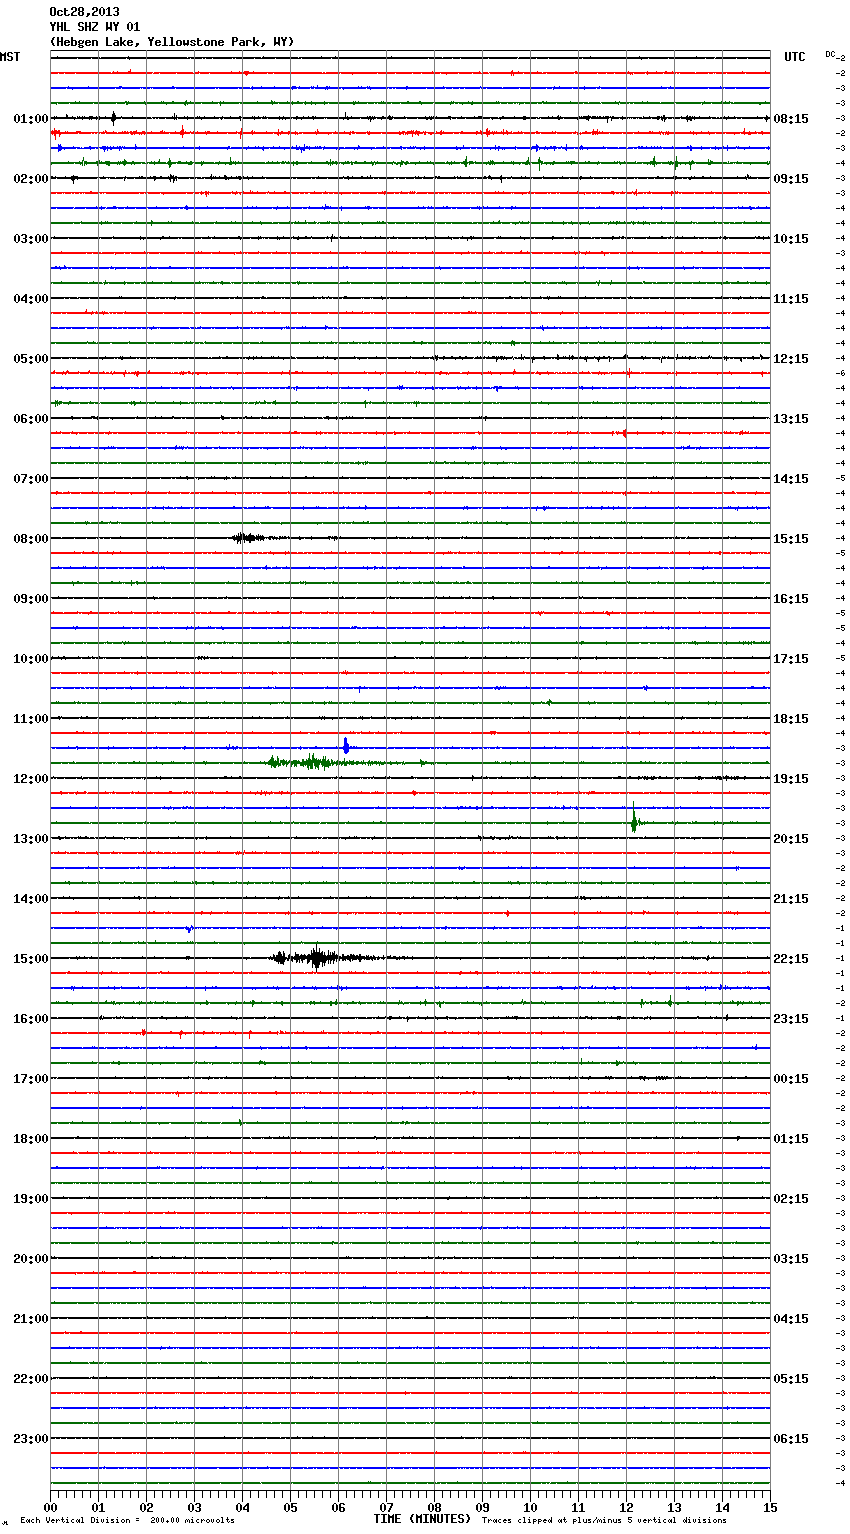
Task: Click the 05 minute tick label on x-axis
Action: click(x=290, y=1507)
